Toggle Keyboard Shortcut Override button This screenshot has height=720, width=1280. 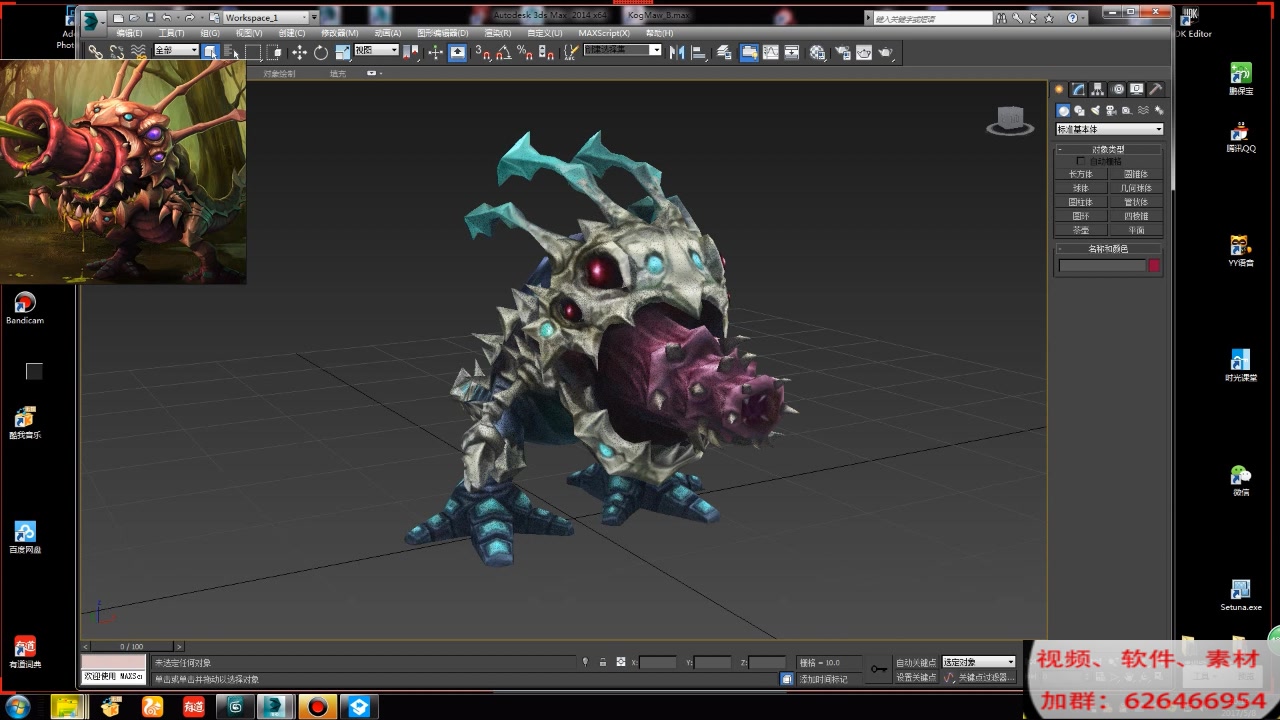[457, 52]
